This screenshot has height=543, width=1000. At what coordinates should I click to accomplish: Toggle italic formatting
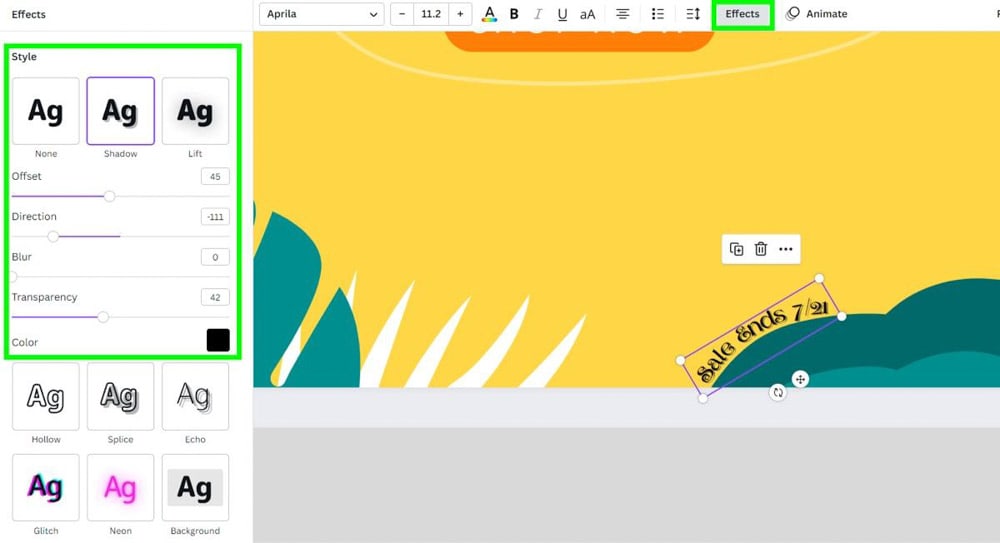(x=539, y=14)
